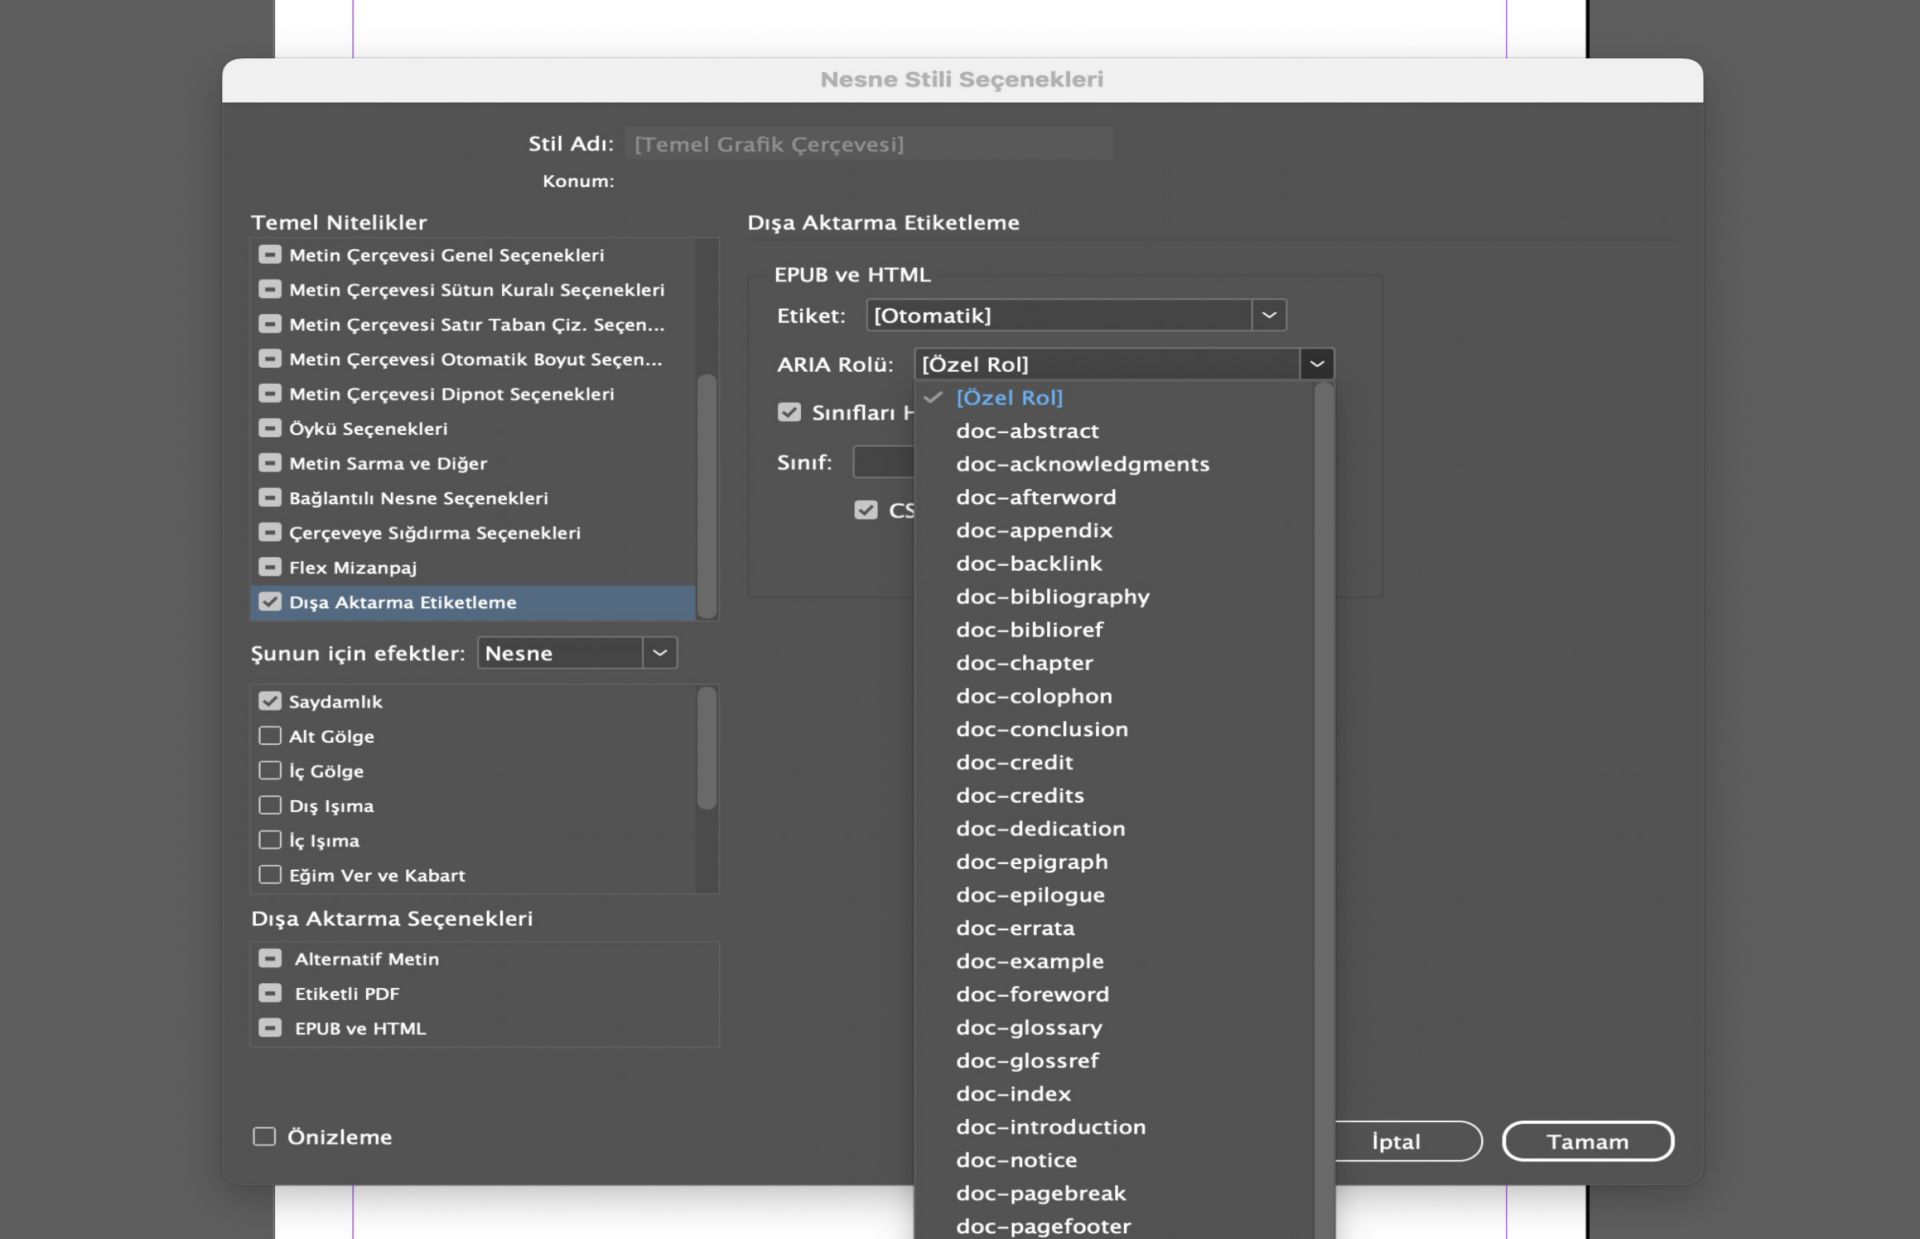Toggle the Alternatif Metin export option icon
The width and height of the screenshot is (1920, 1239).
pyautogui.click(x=270, y=958)
